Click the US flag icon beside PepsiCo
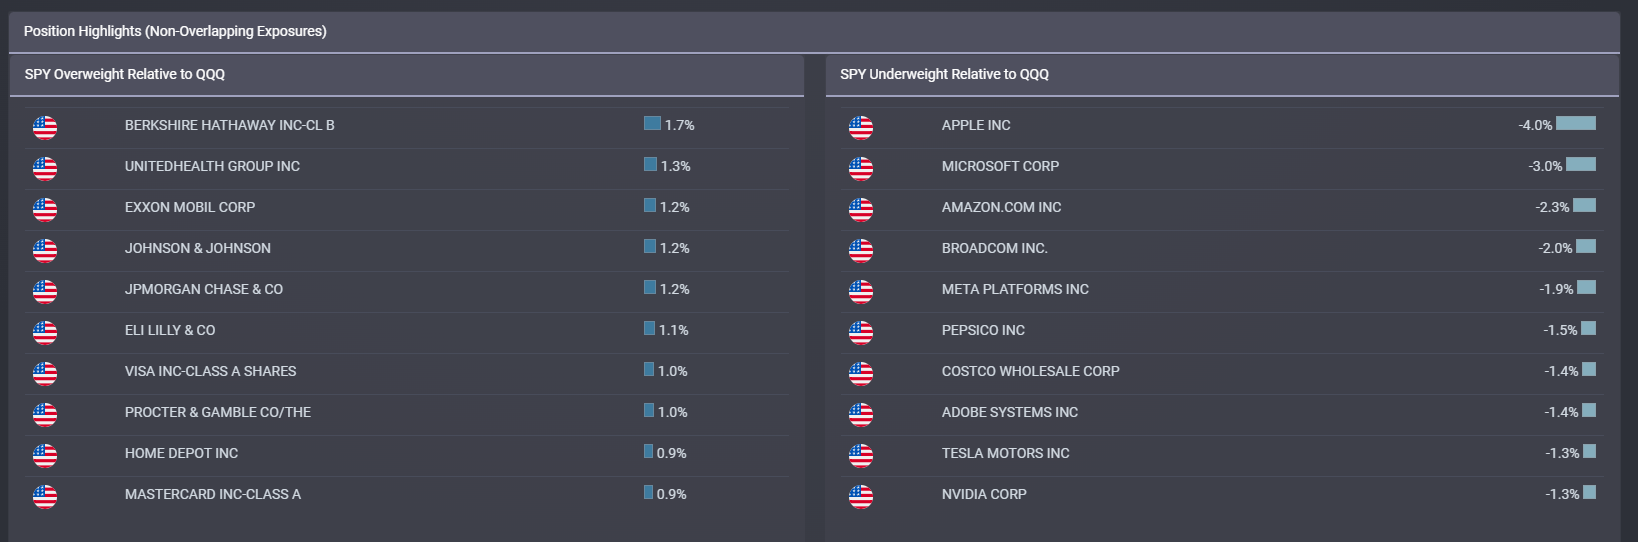The image size is (1638, 542). click(x=861, y=333)
